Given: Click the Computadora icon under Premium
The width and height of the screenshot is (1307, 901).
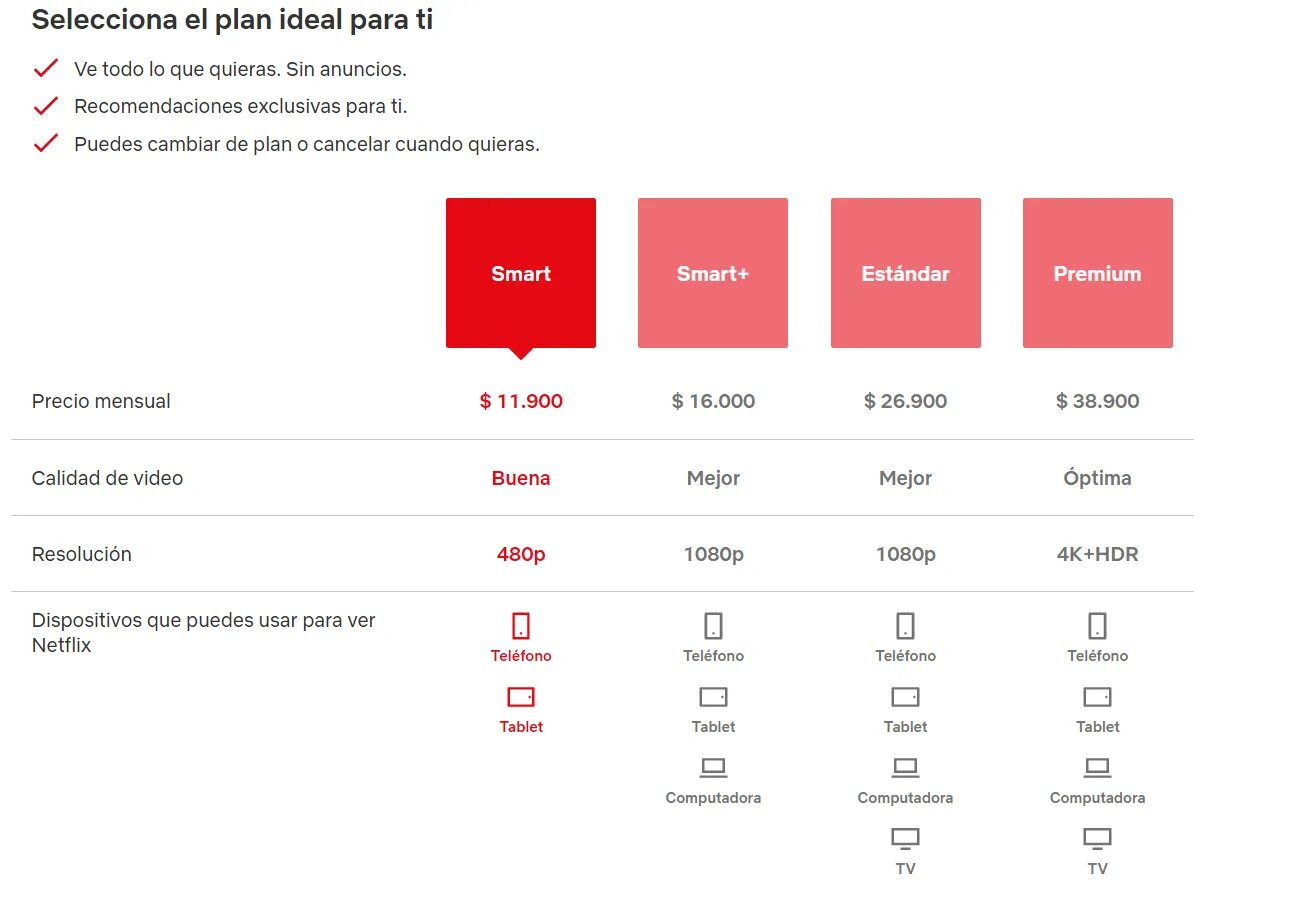Looking at the screenshot, I should pyautogui.click(x=1097, y=768).
